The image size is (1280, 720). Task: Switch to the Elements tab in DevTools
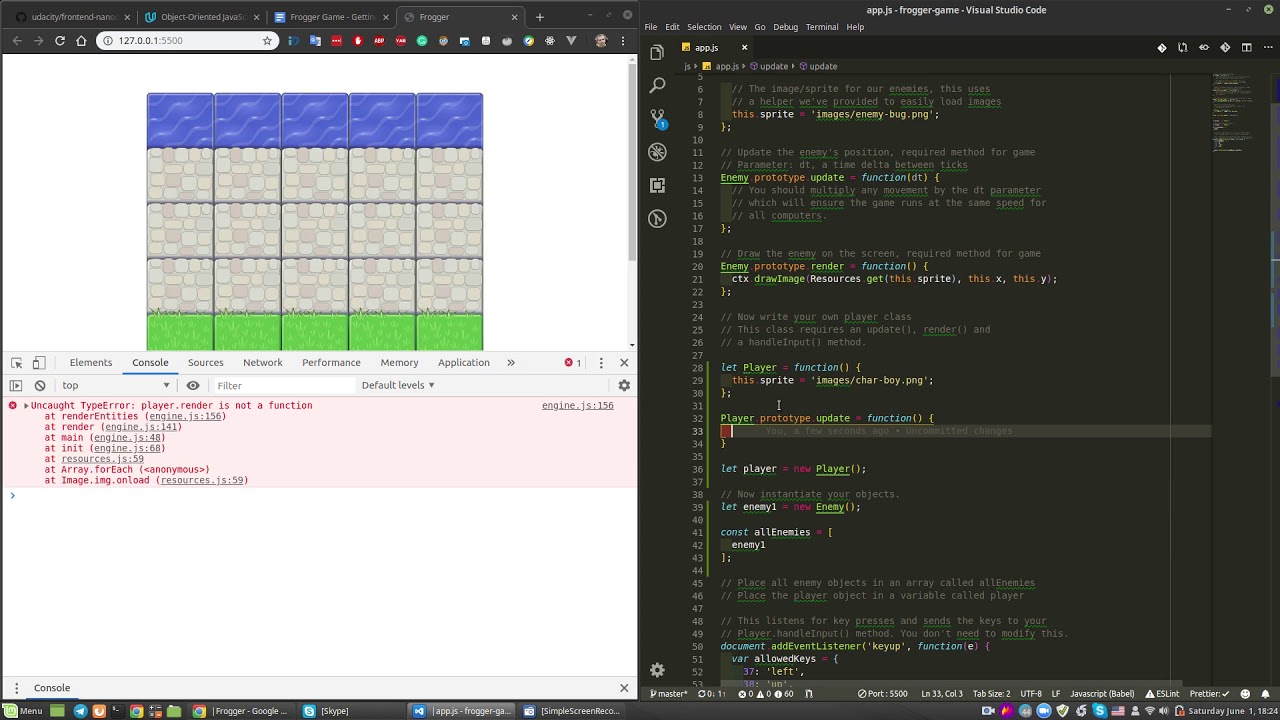(x=91, y=362)
